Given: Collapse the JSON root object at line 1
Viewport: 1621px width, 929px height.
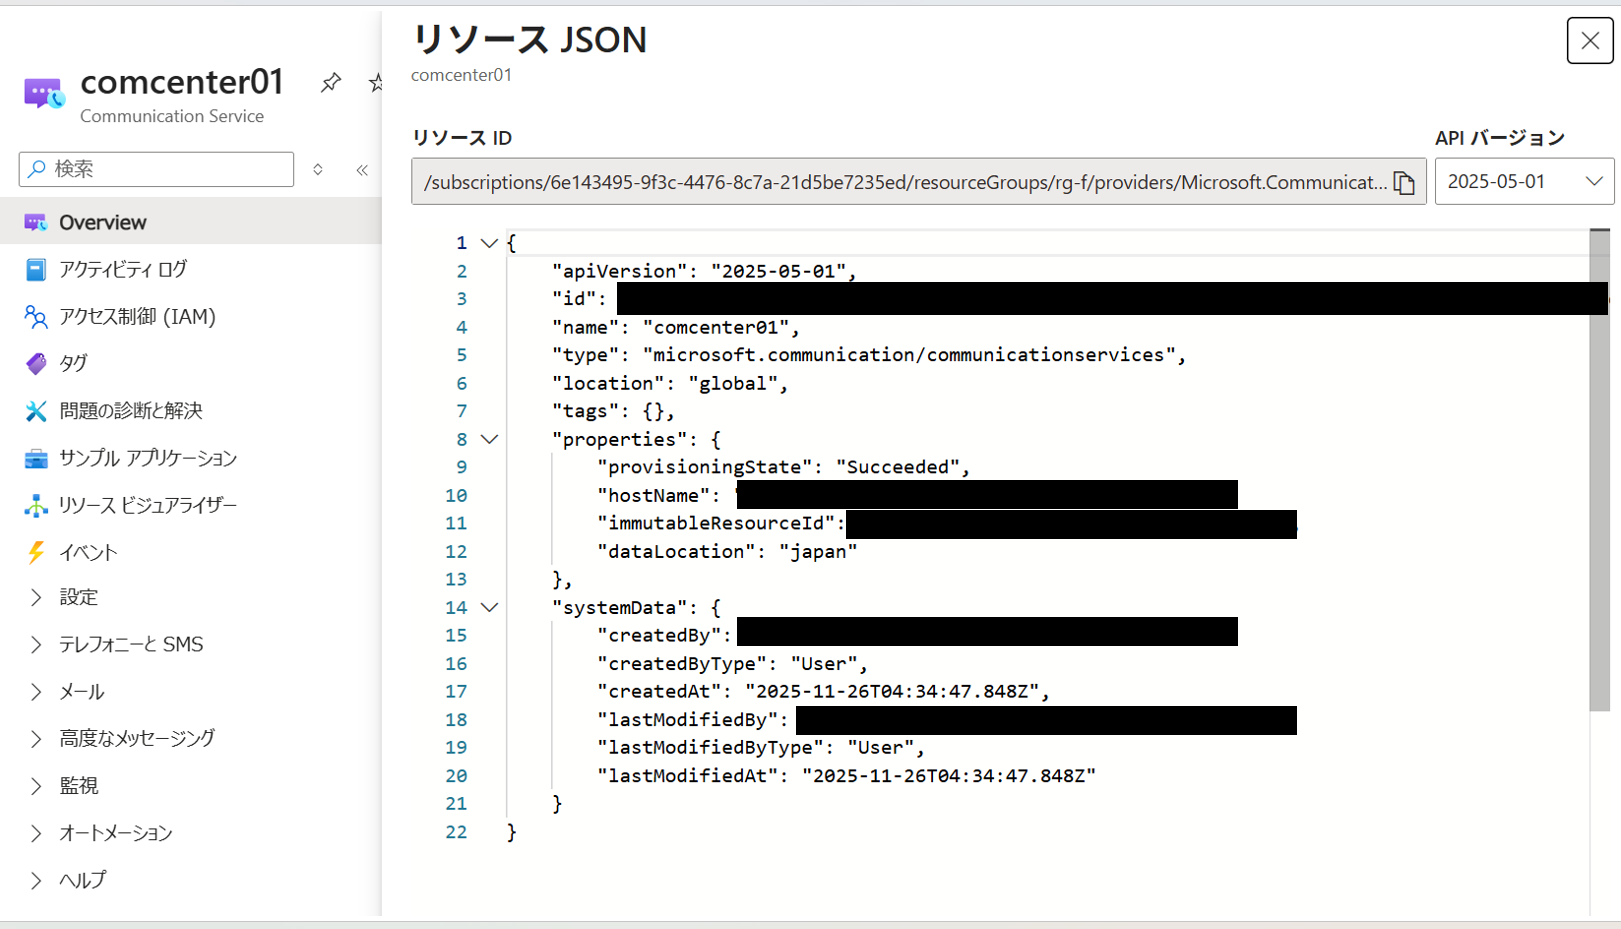Looking at the screenshot, I should point(489,243).
